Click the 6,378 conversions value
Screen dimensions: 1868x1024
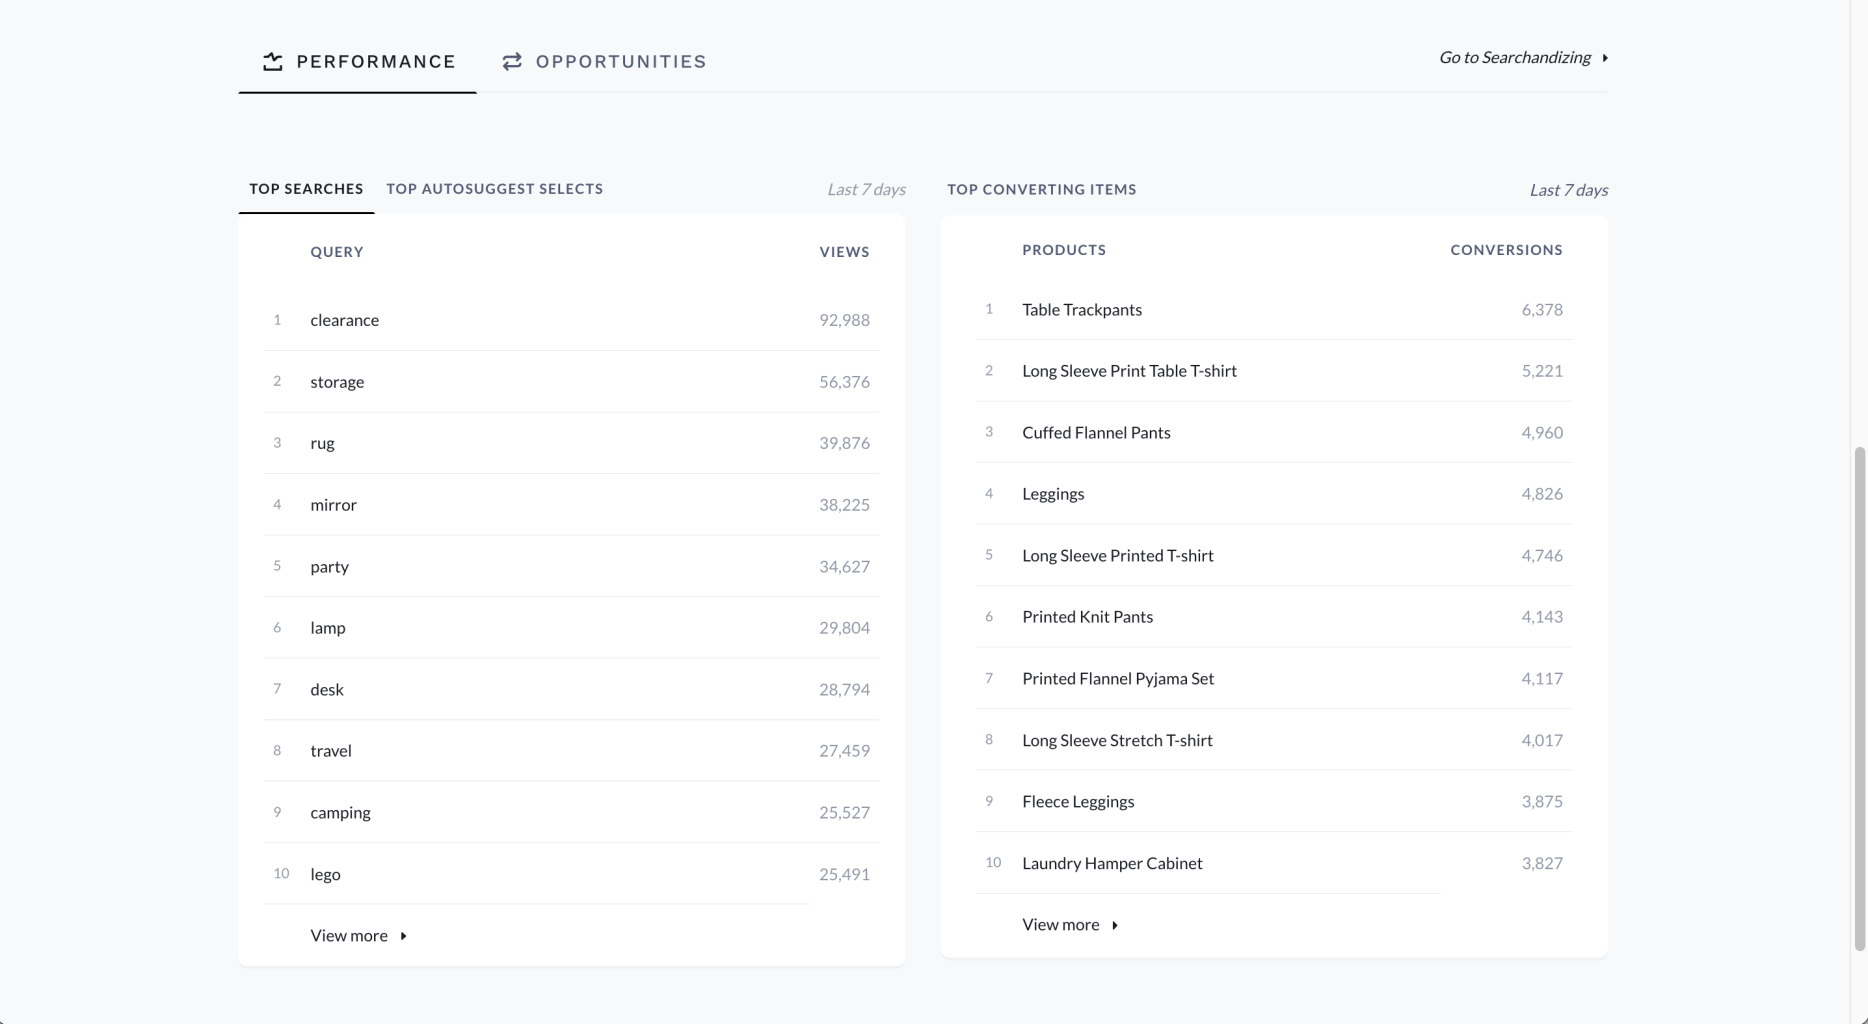click(1542, 310)
